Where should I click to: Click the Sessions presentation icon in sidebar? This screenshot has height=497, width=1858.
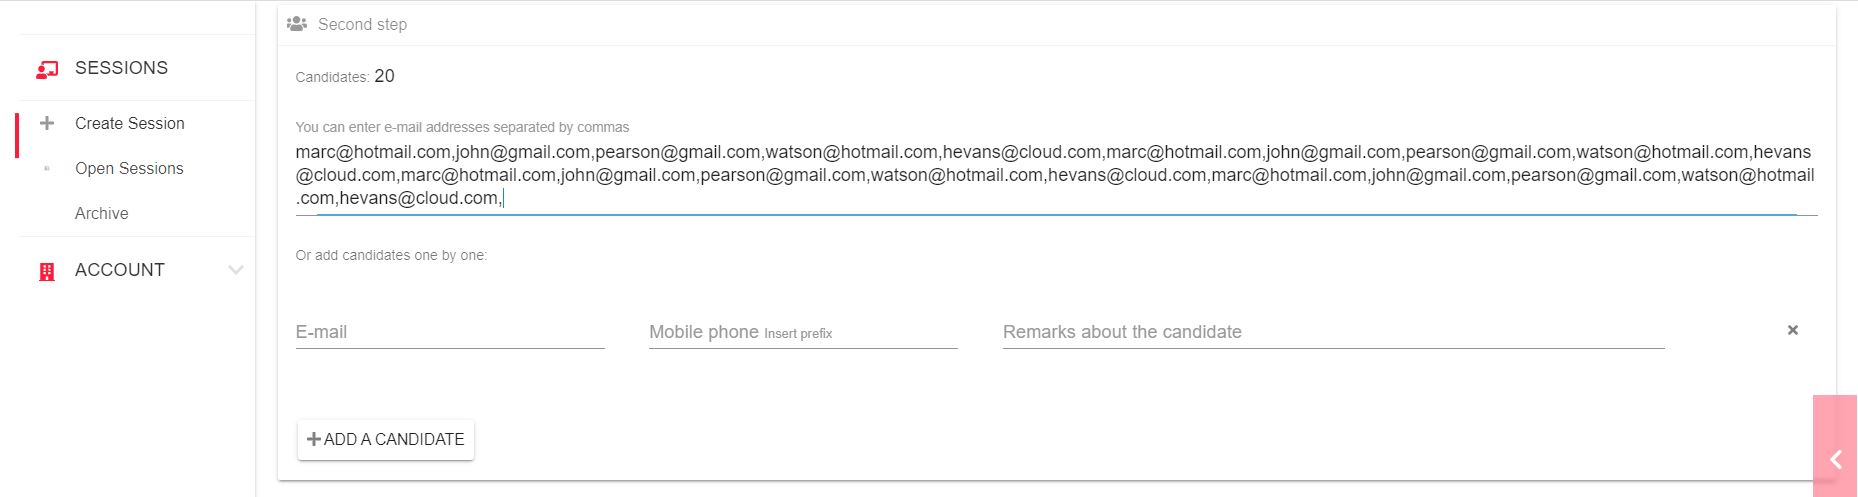(x=46, y=69)
